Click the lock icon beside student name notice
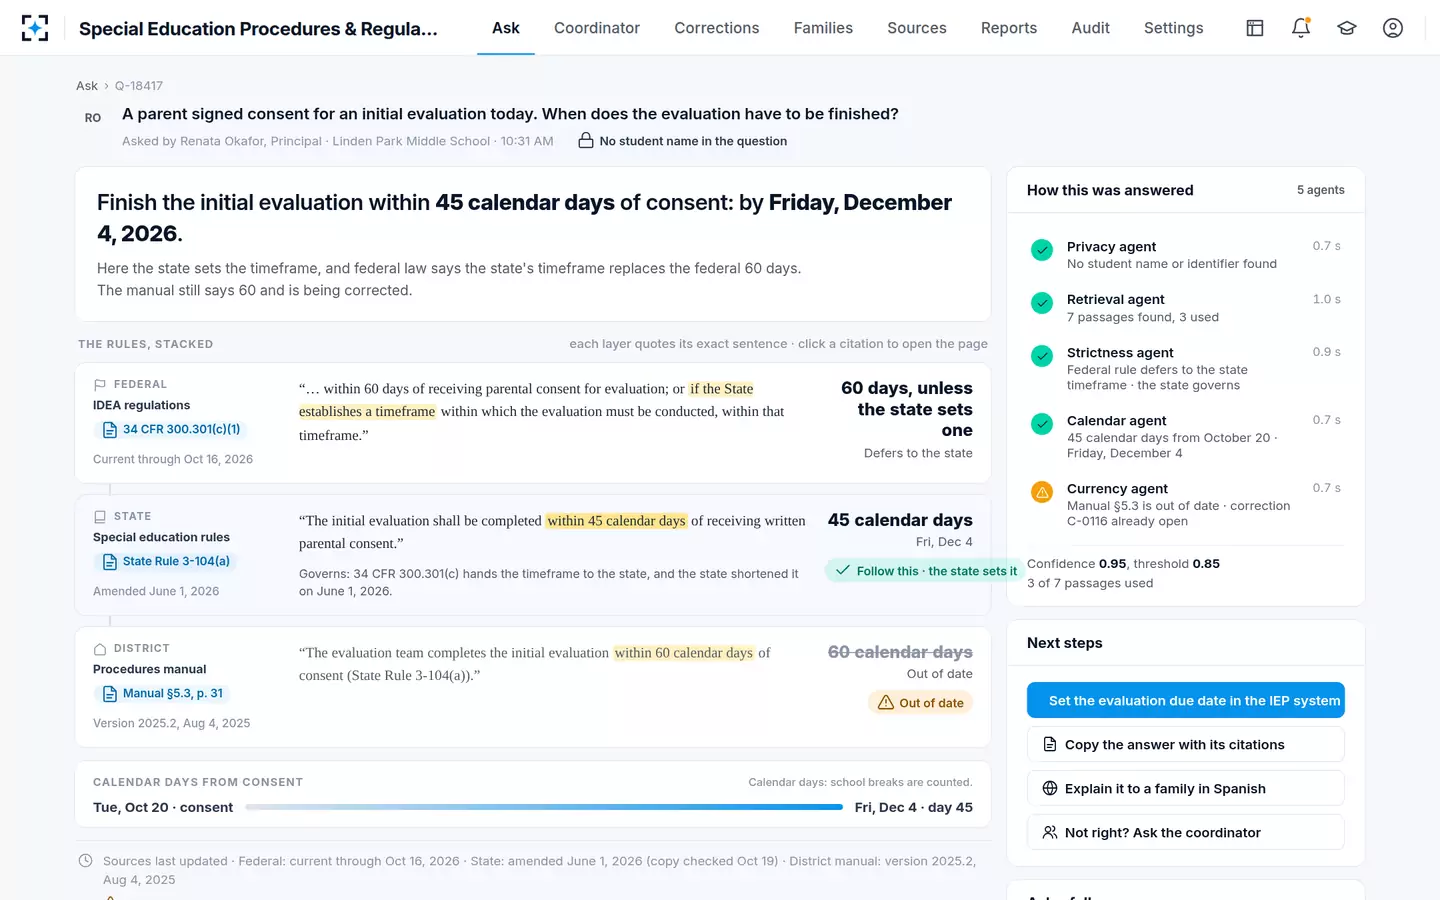 tap(586, 141)
